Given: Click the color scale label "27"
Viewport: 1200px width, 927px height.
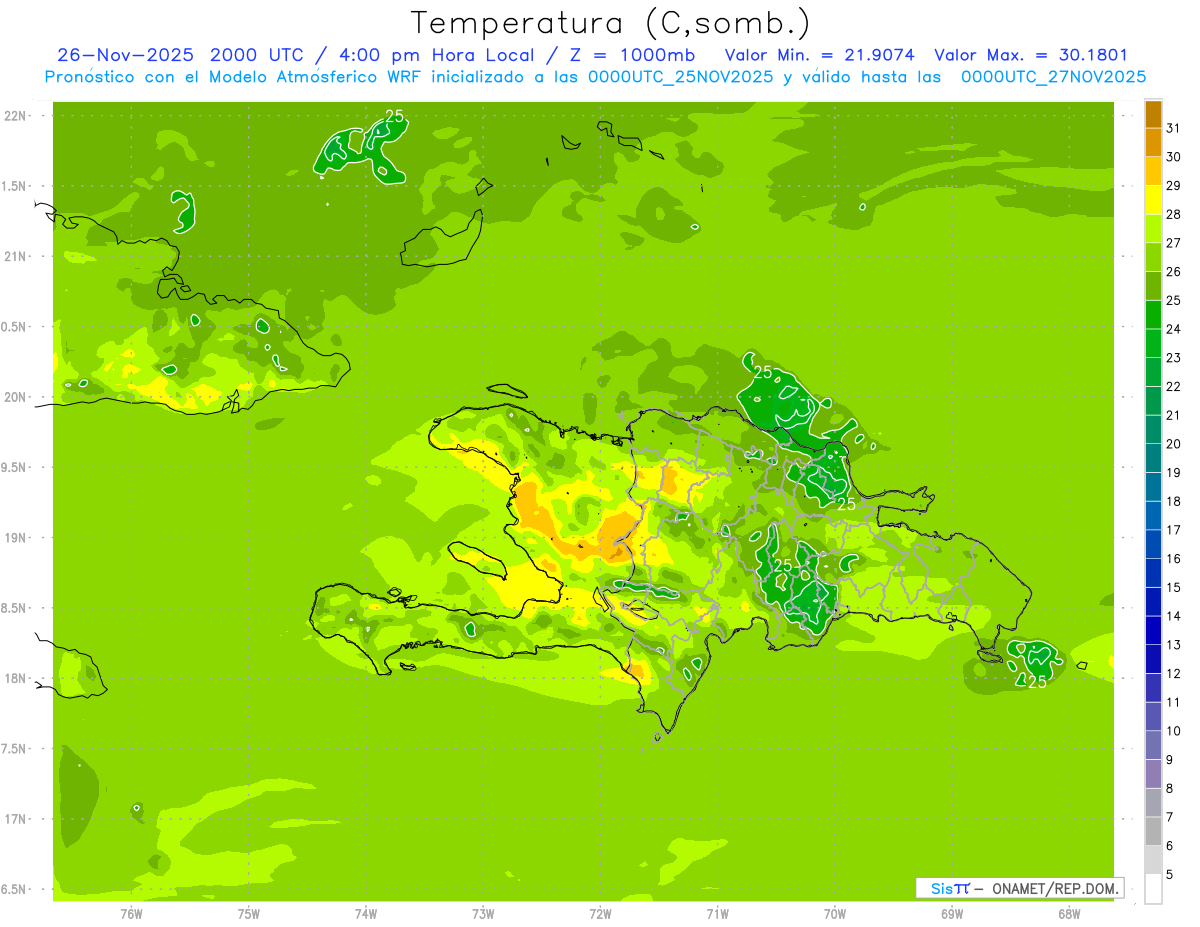Looking at the screenshot, I should (x=1174, y=242).
